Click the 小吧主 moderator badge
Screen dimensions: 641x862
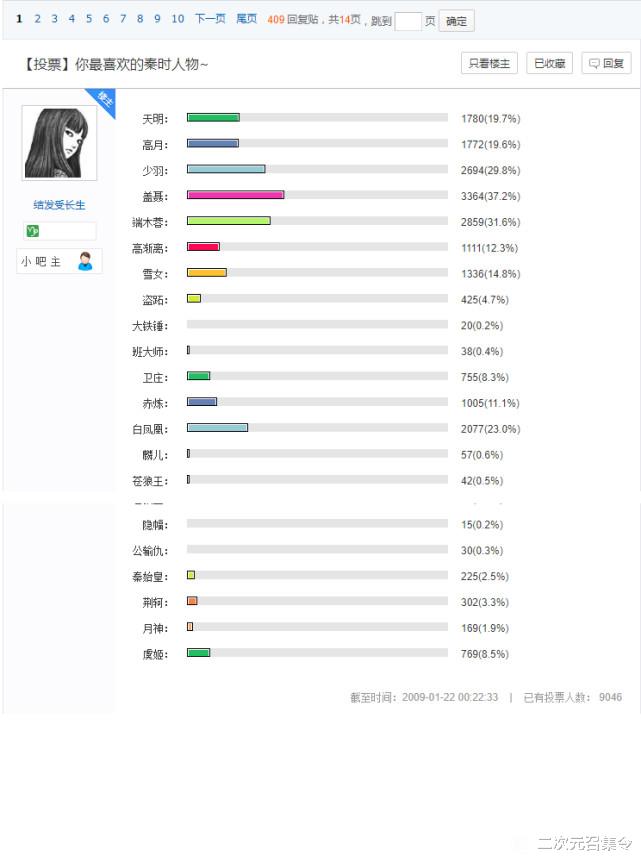[44, 260]
